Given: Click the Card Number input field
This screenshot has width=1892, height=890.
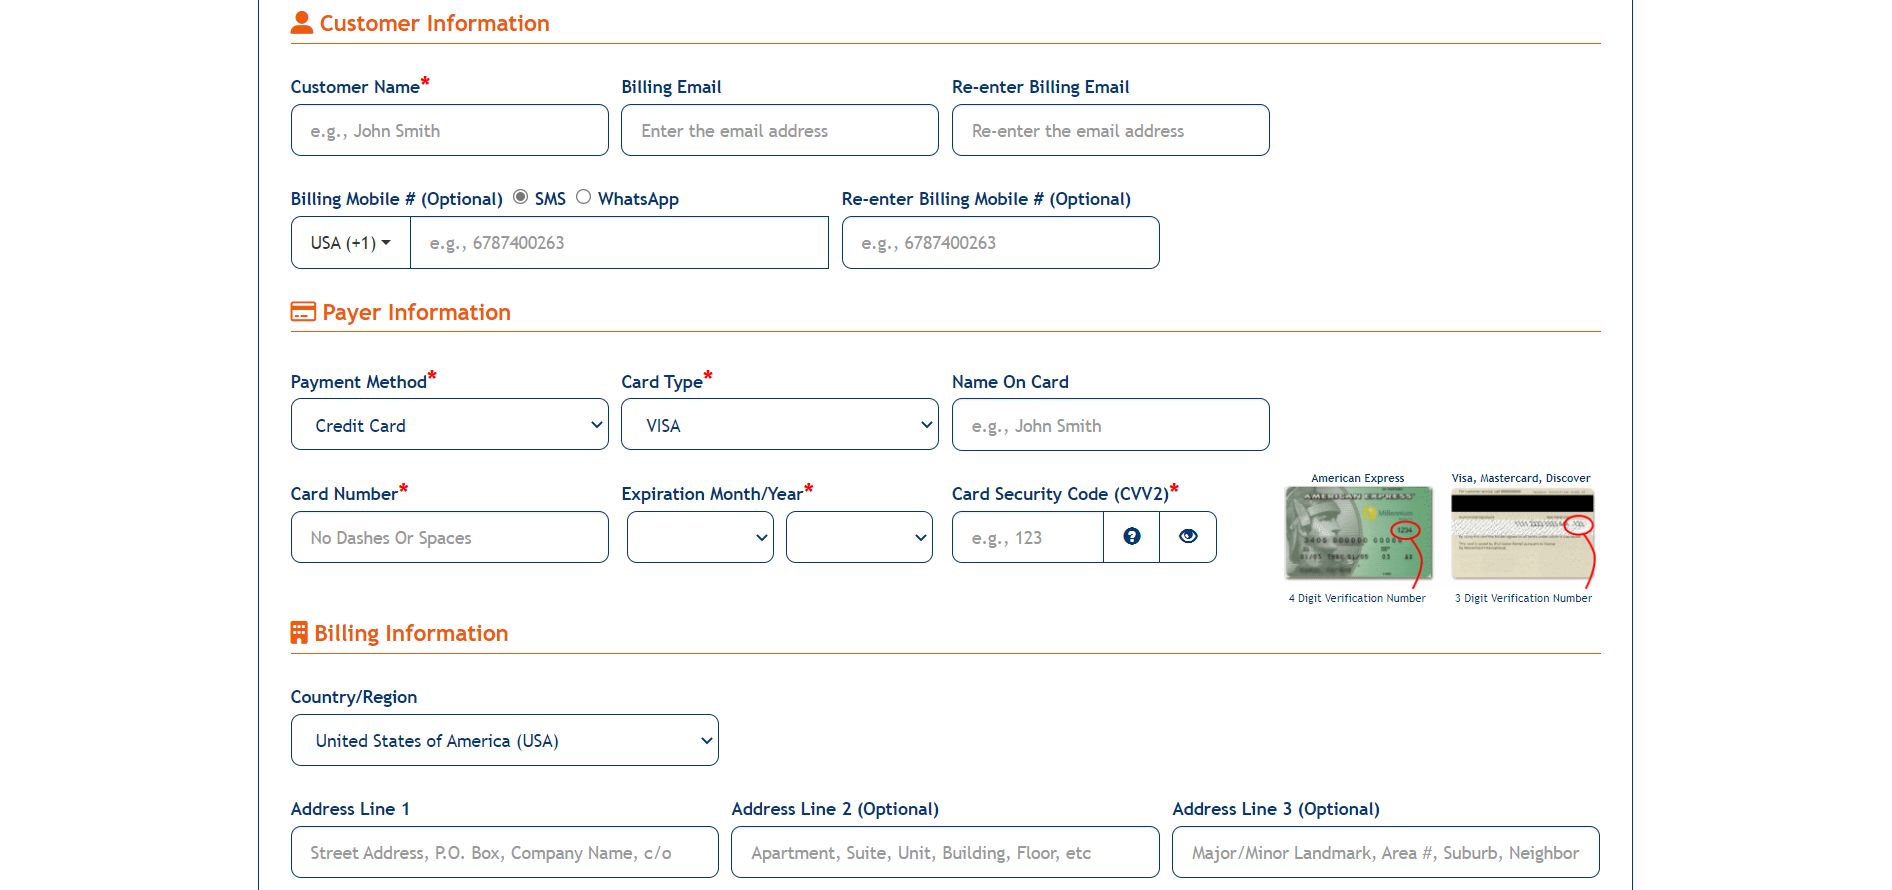Looking at the screenshot, I should click(449, 537).
